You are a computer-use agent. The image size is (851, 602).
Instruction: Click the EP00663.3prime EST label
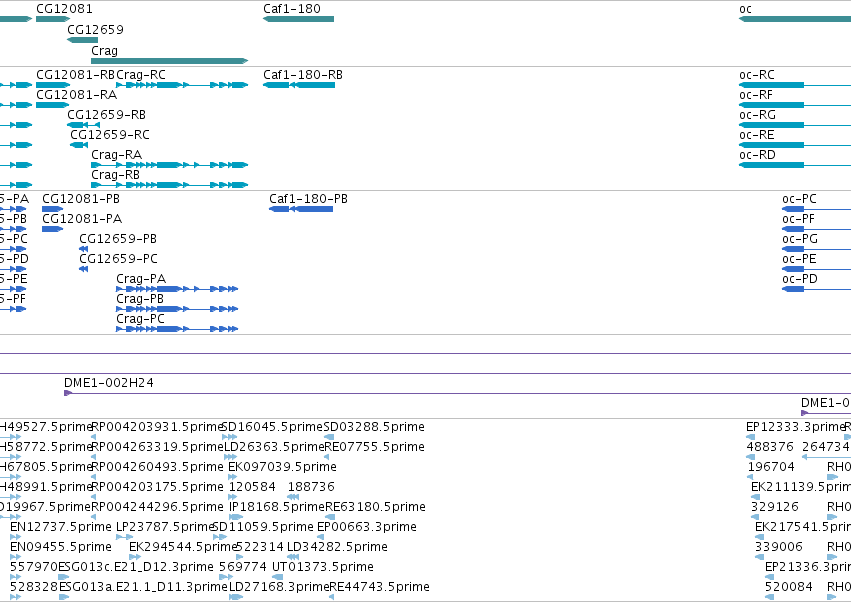(367, 527)
